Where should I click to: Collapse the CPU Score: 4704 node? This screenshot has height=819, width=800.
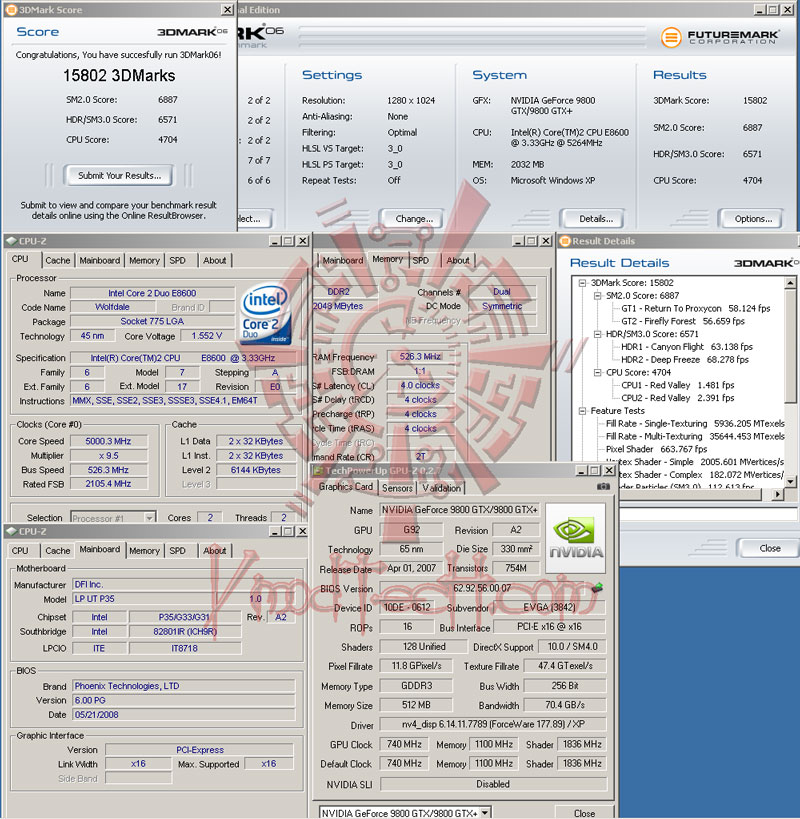[x=597, y=372]
